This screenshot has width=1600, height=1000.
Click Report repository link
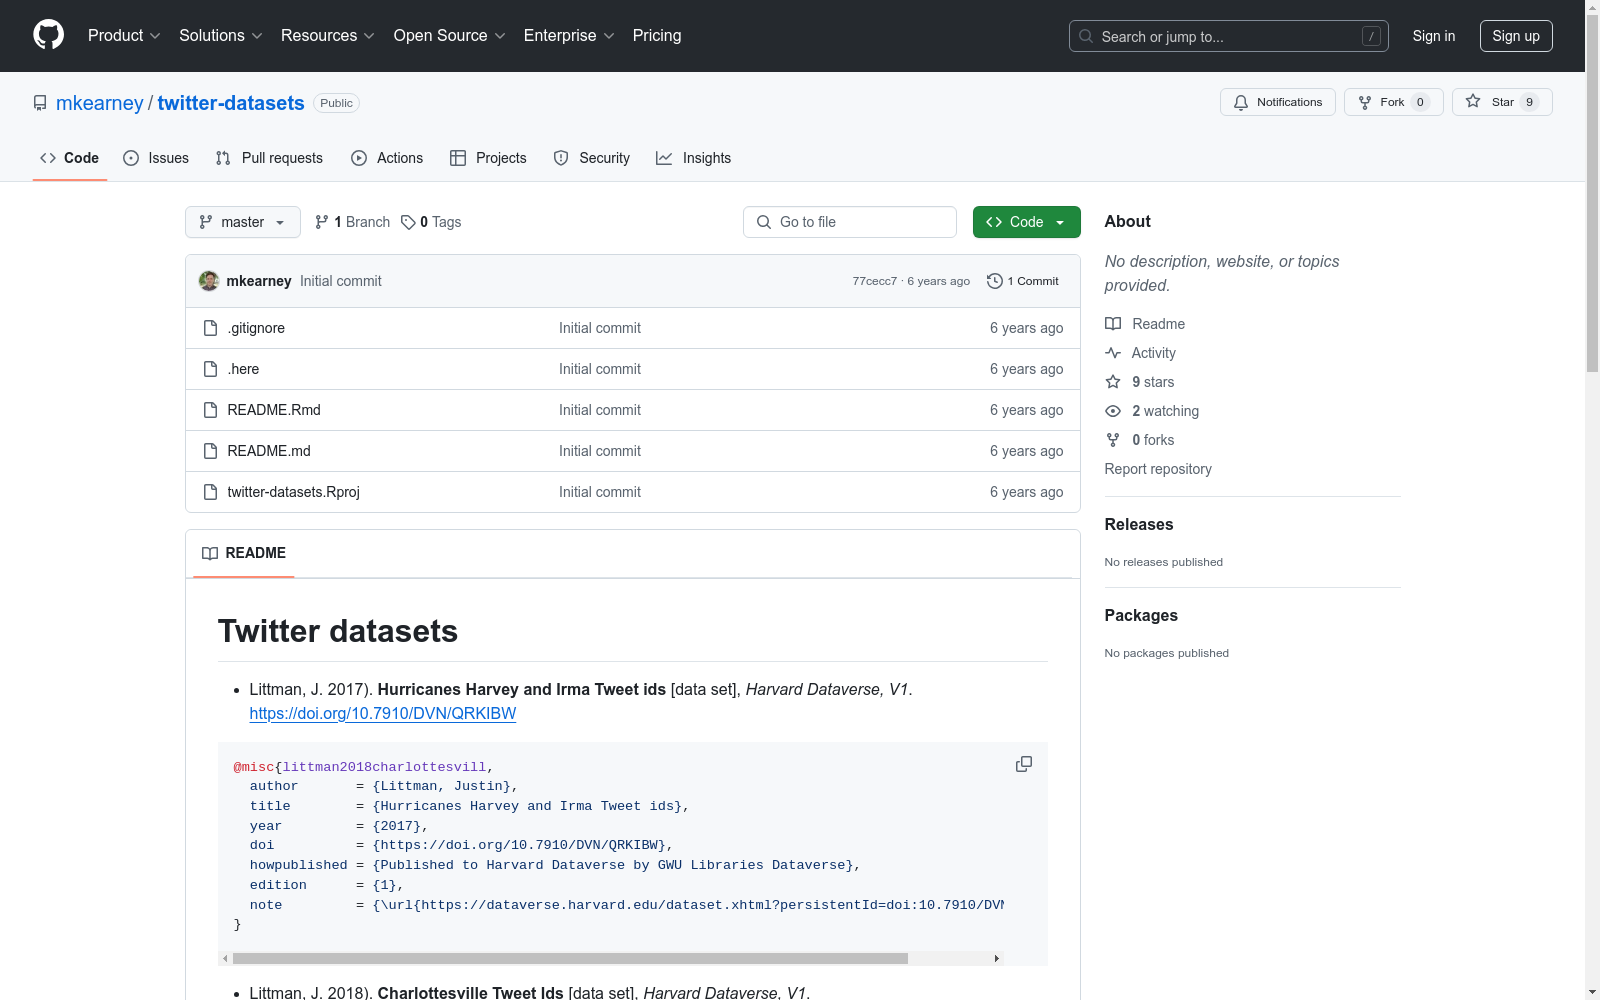tap(1158, 469)
